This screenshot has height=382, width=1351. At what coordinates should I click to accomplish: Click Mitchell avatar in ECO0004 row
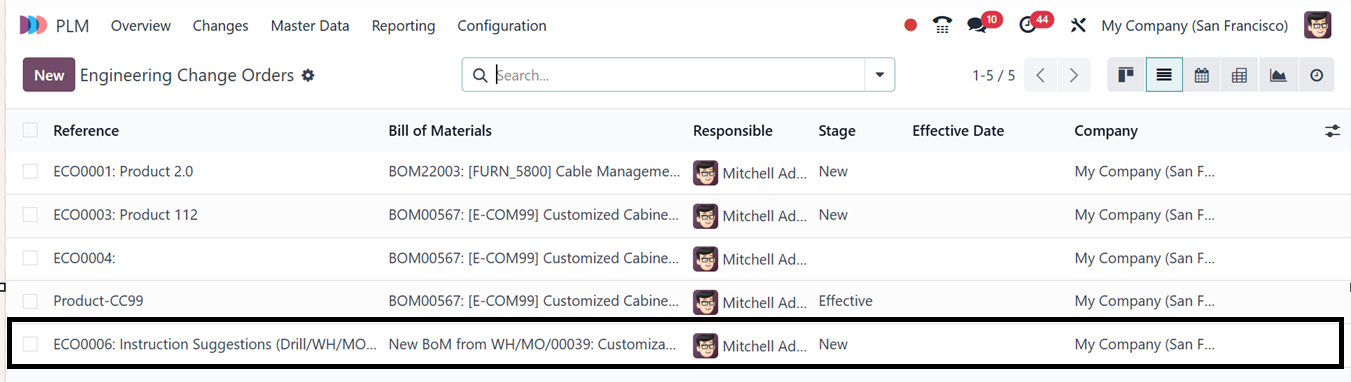[x=706, y=259]
